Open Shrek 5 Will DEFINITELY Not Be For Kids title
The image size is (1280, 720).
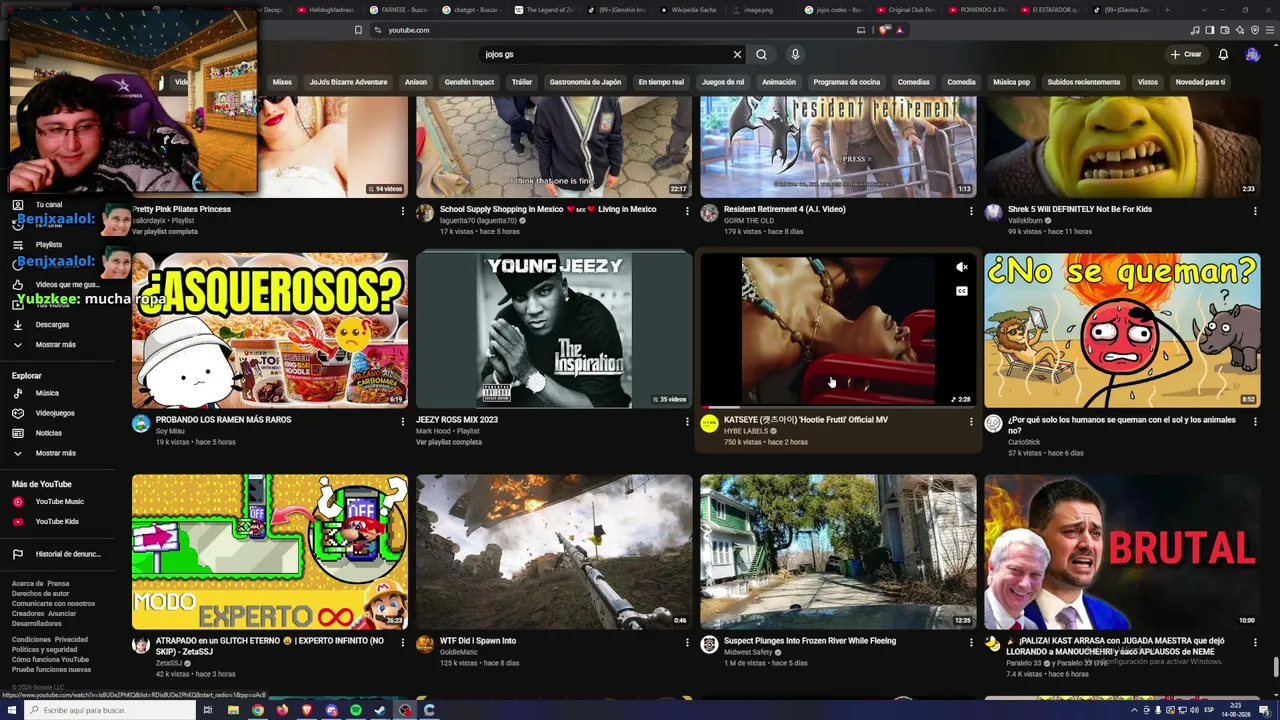click(1080, 209)
